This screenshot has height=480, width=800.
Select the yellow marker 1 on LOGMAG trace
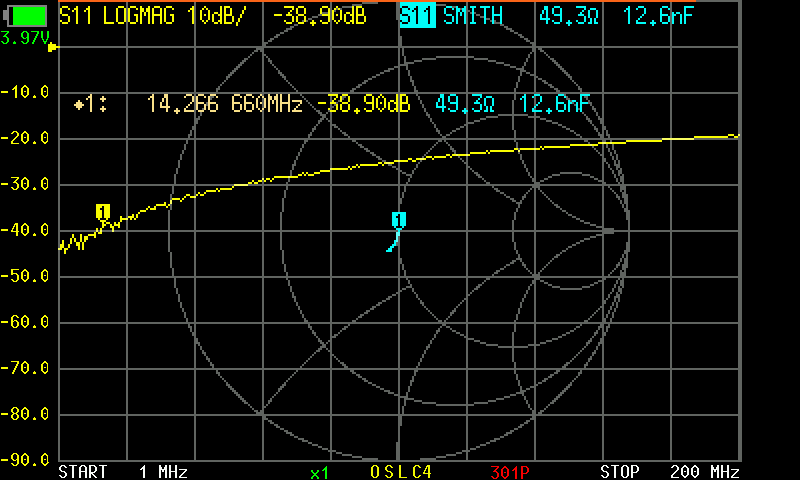tap(103, 212)
